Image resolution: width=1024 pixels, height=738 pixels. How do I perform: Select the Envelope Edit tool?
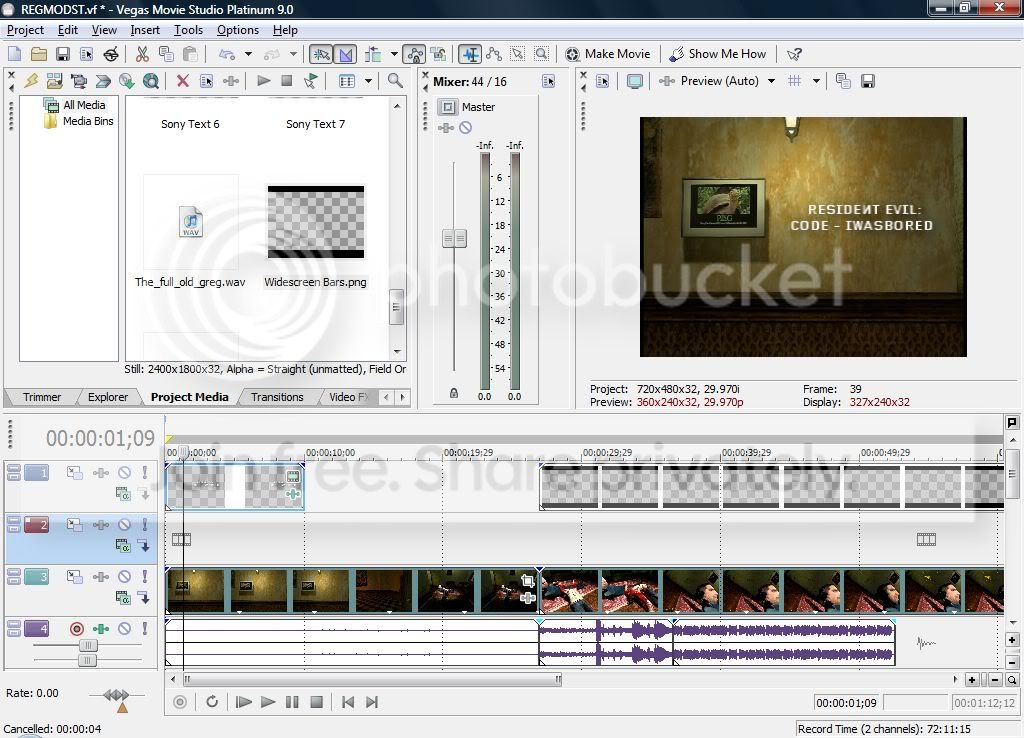click(x=494, y=54)
